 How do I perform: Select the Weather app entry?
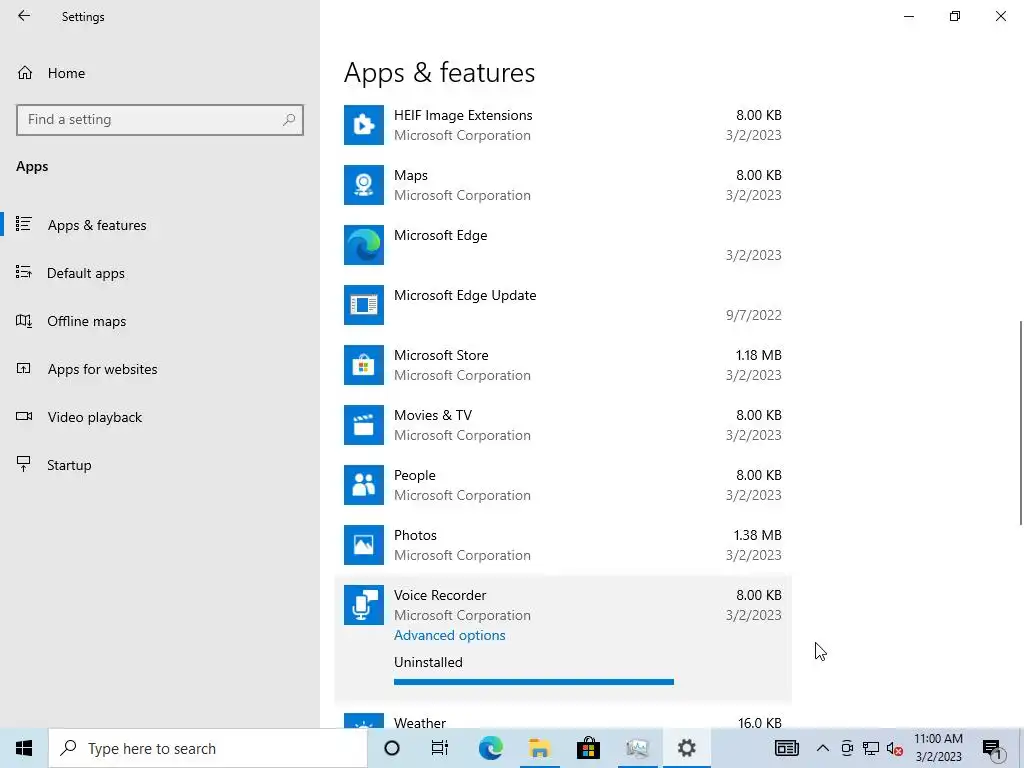563,717
